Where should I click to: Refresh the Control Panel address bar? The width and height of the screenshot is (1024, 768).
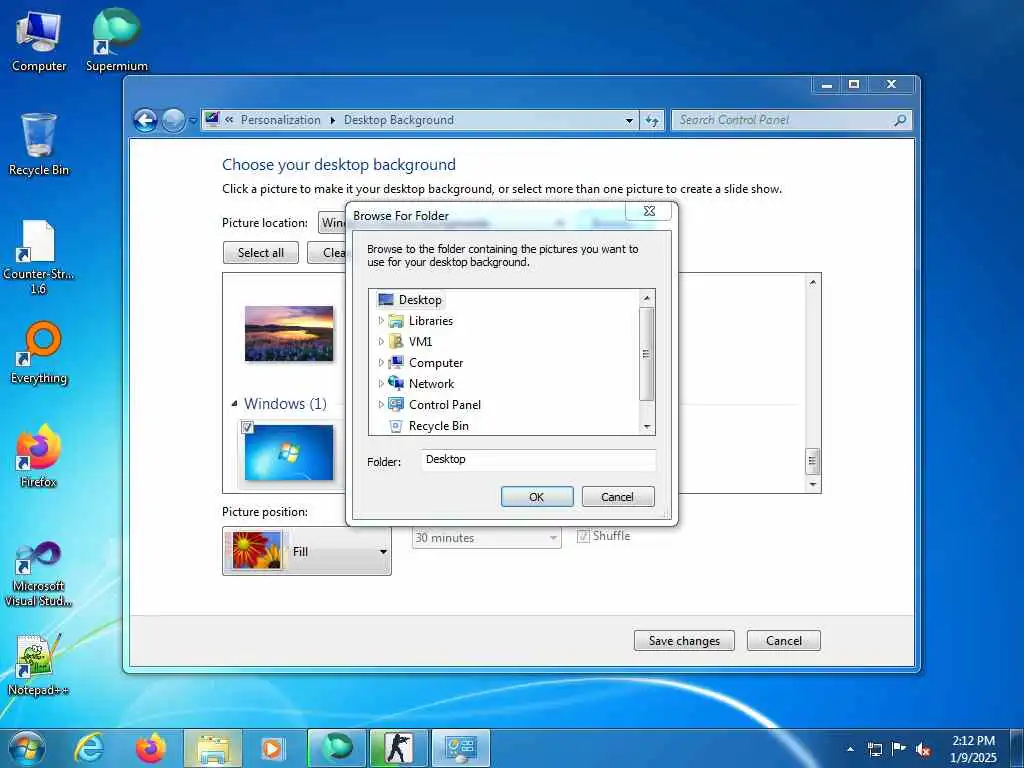pos(652,120)
